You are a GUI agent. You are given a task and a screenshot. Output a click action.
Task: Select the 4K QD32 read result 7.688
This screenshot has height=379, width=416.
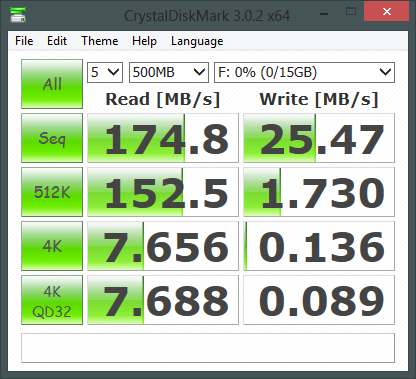point(163,300)
